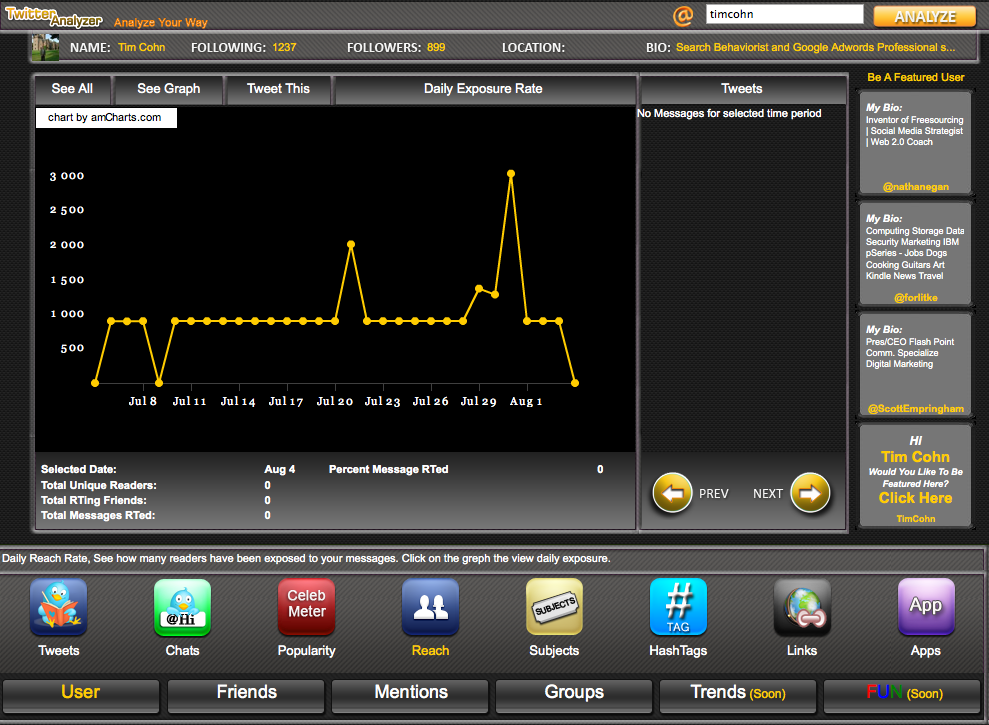Click the NEXT right-arrow button
The image size is (989, 725).
(x=811, y=493)
